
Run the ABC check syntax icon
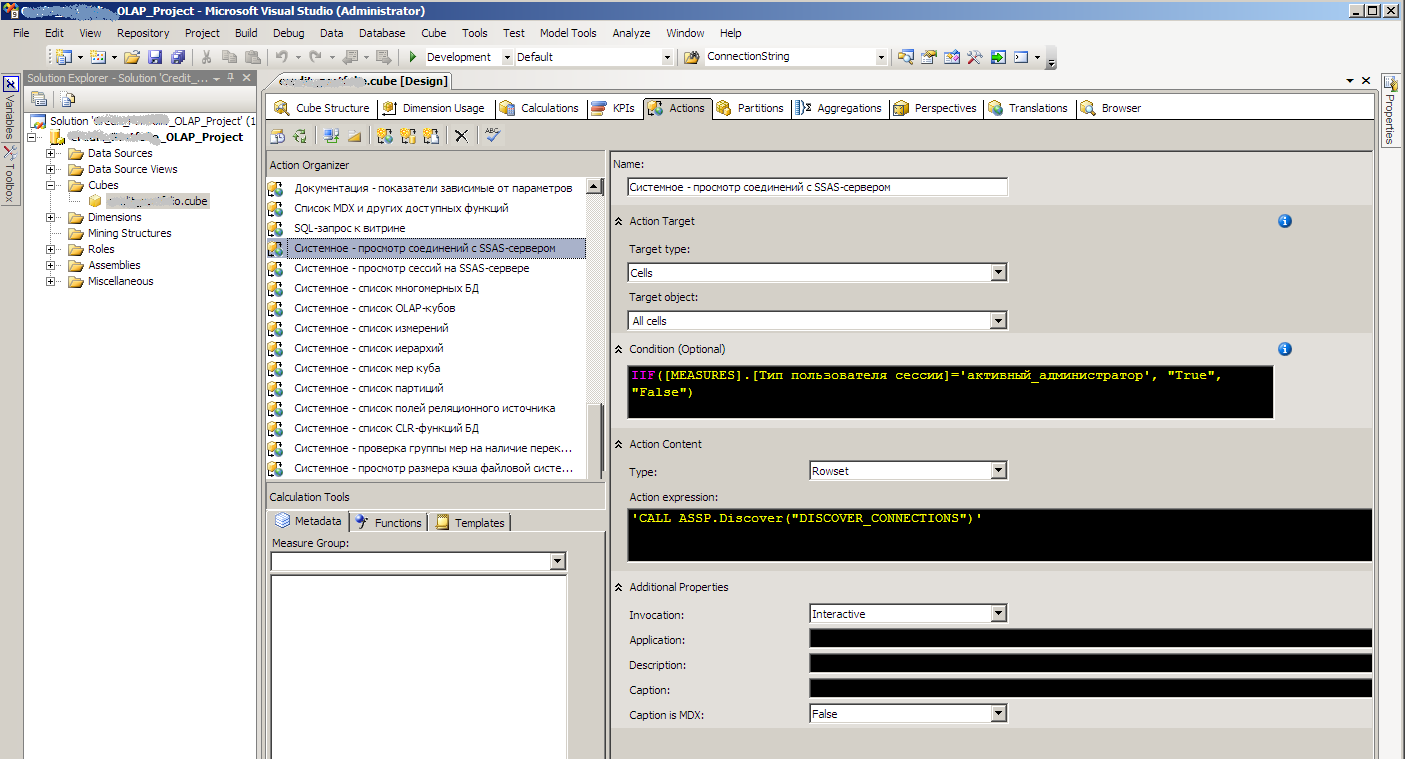pyautogui.click(x=492, y=136)
